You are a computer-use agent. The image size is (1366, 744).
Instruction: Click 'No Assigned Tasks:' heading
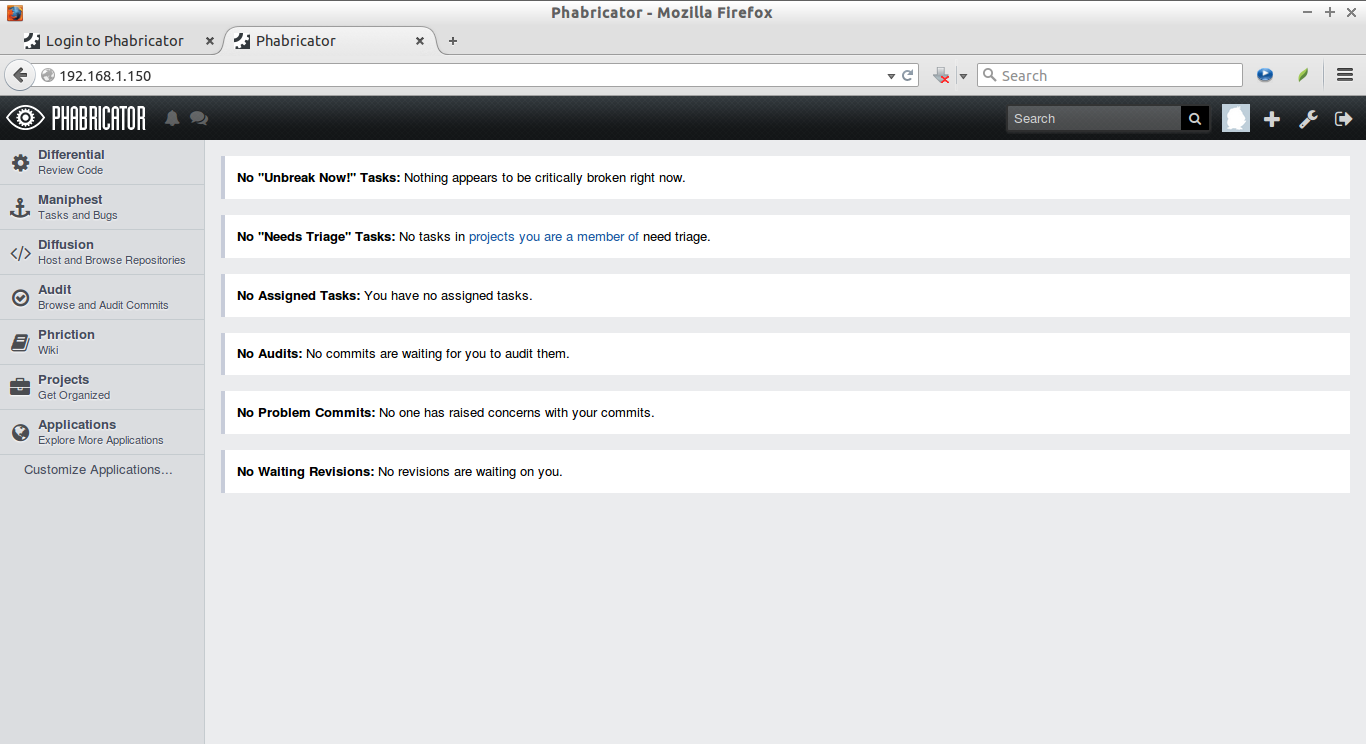(299, 296)
